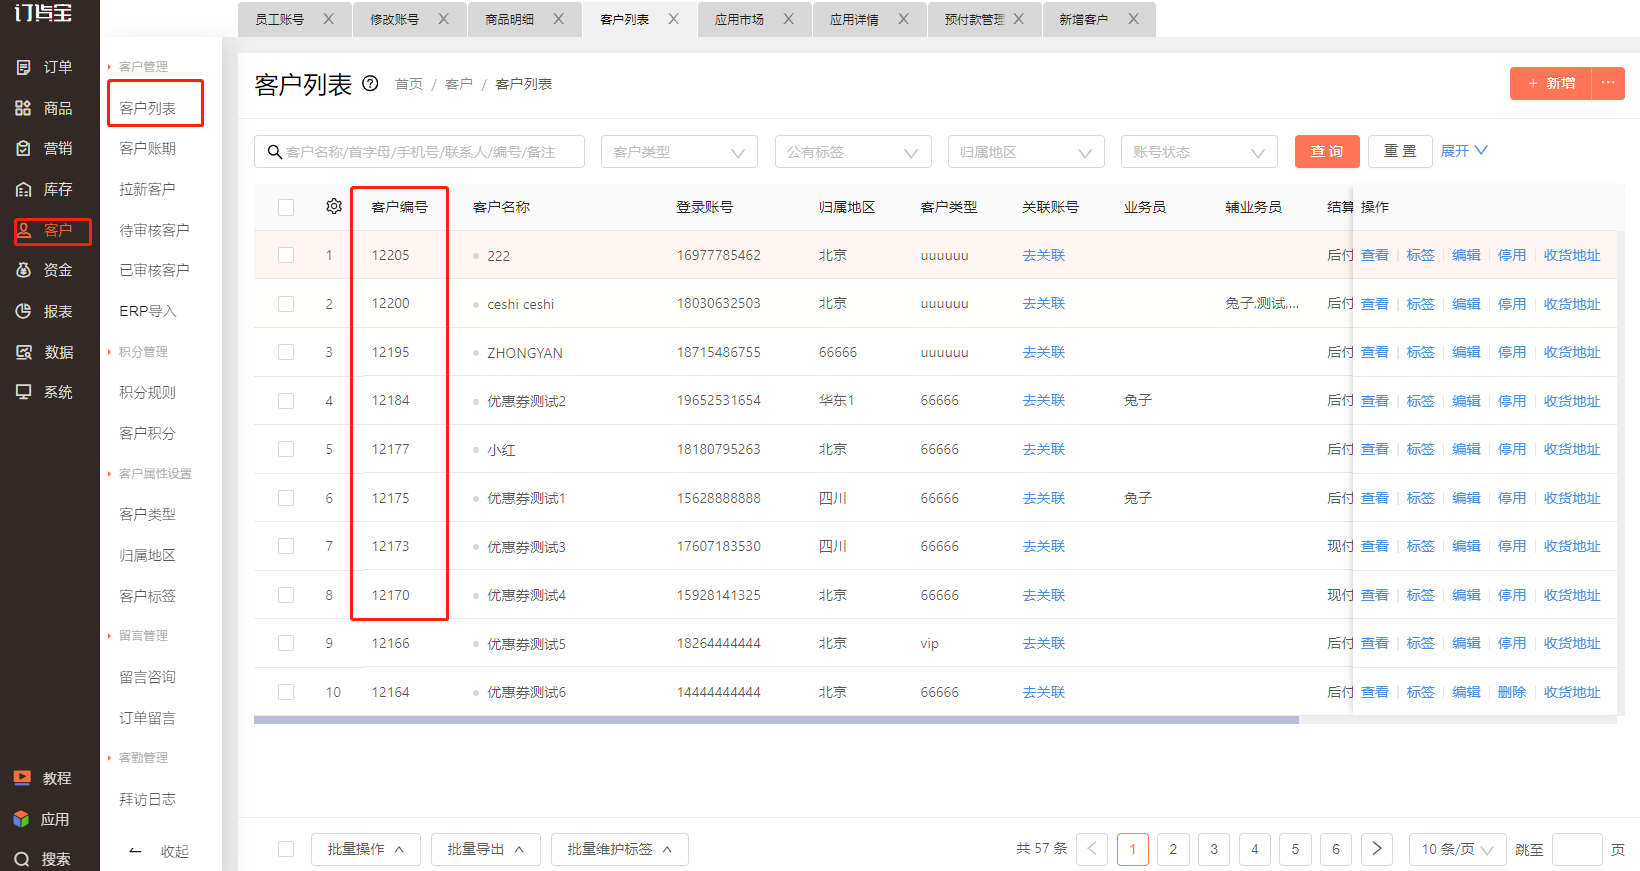Toggle the bottom bar select-all checkbox
Image resolution: width=1640 pixels, height=871 pixels.
pos(286,849)
